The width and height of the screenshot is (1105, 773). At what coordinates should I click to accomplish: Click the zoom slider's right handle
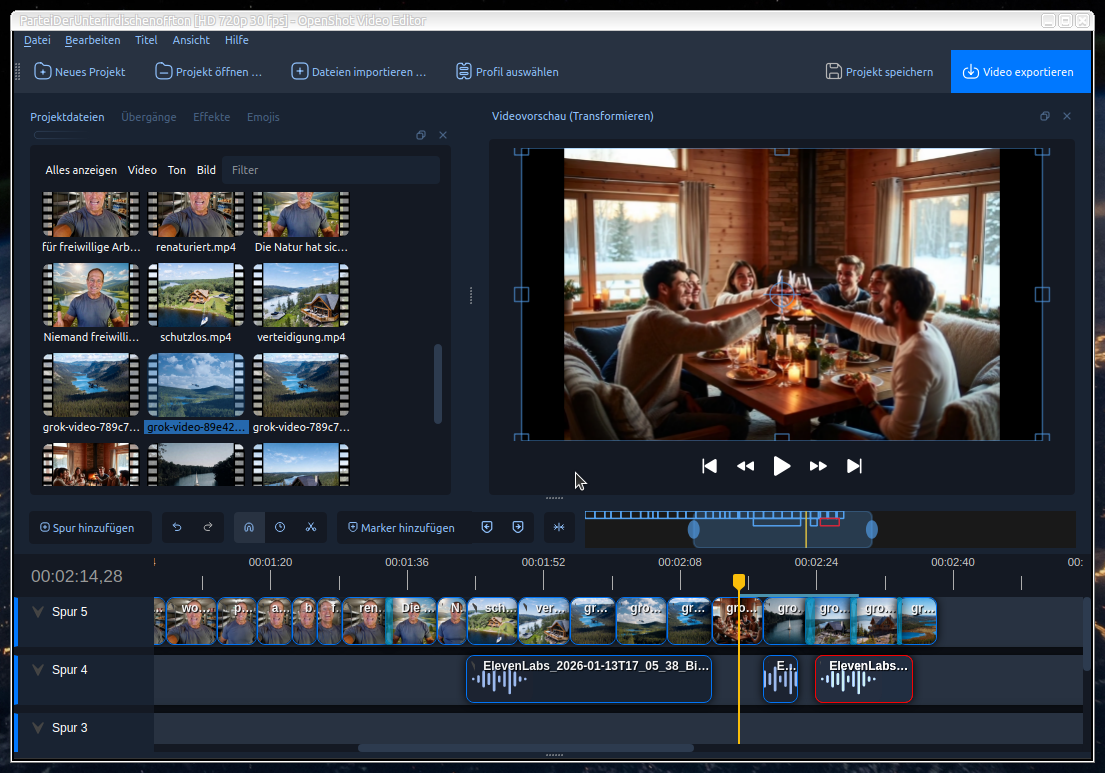tap(871, 529)
